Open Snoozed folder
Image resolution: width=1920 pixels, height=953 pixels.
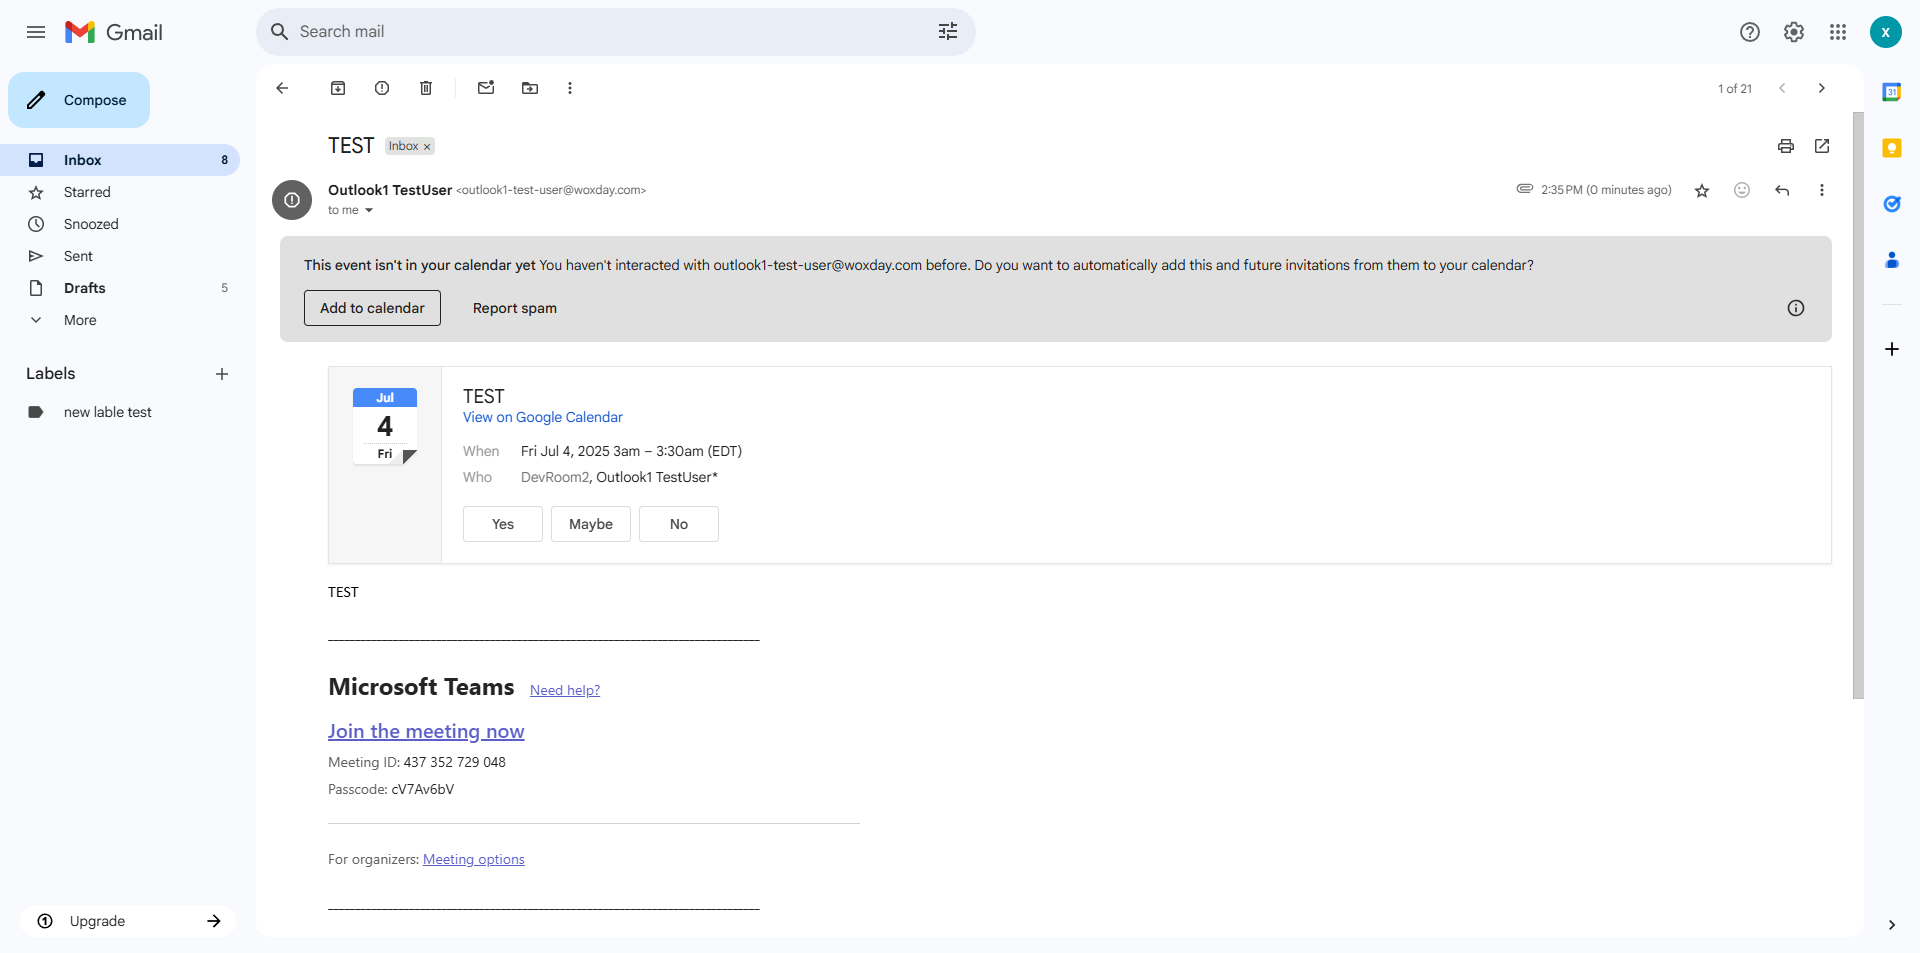point(120,224)
